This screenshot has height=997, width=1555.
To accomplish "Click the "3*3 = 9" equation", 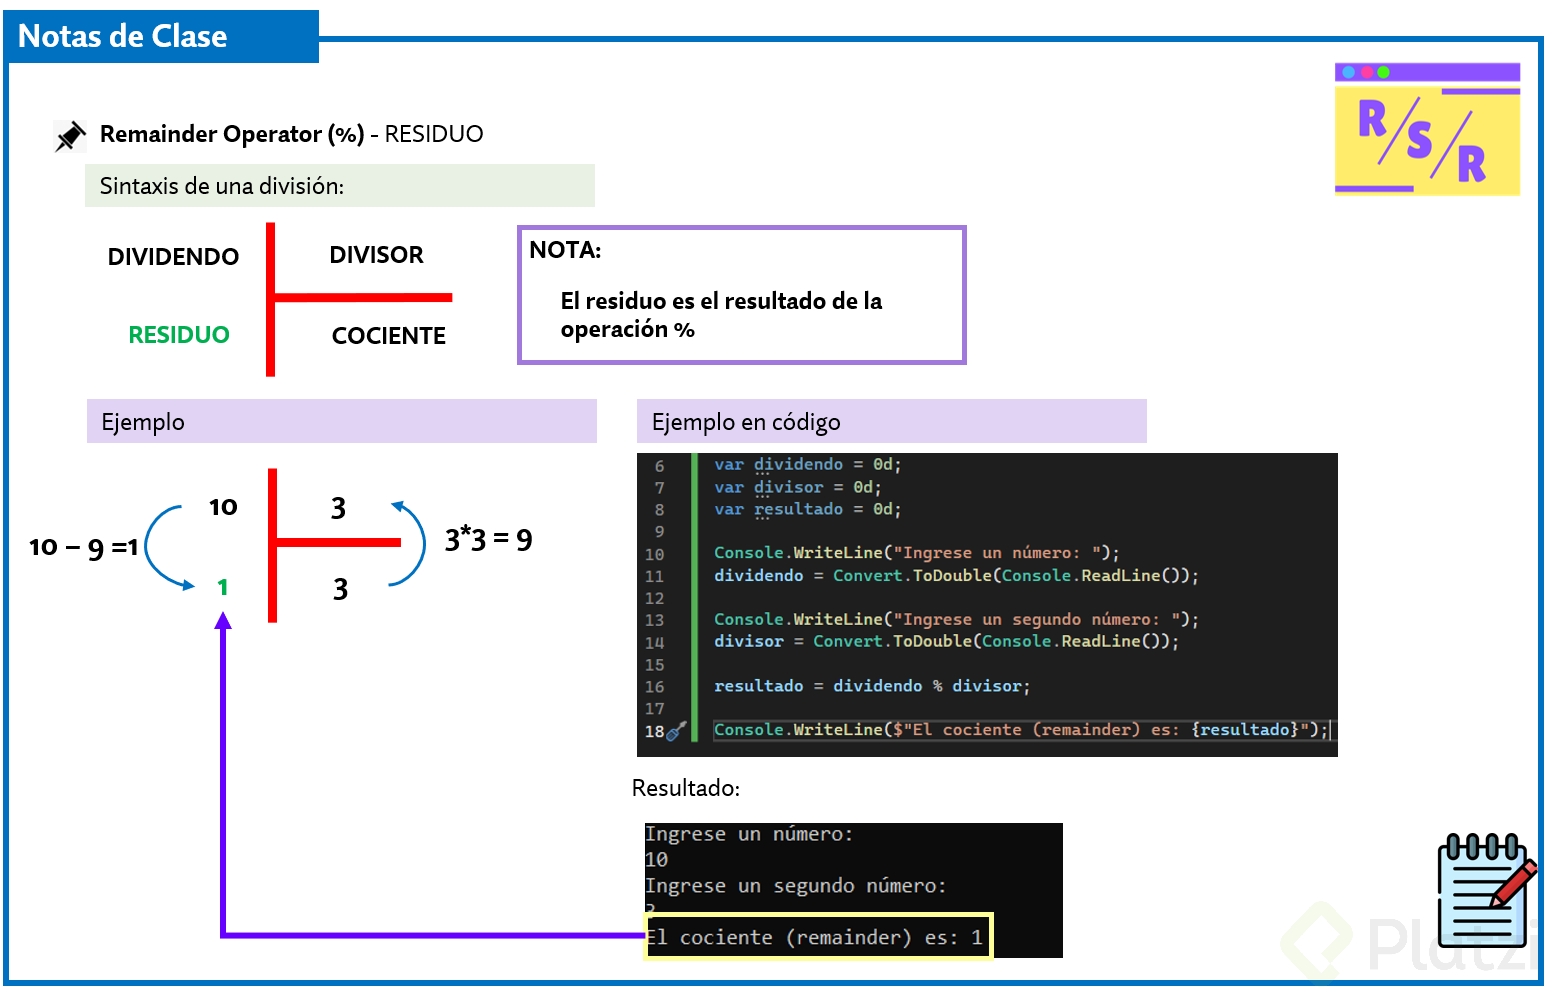I will tap(488, 539).
